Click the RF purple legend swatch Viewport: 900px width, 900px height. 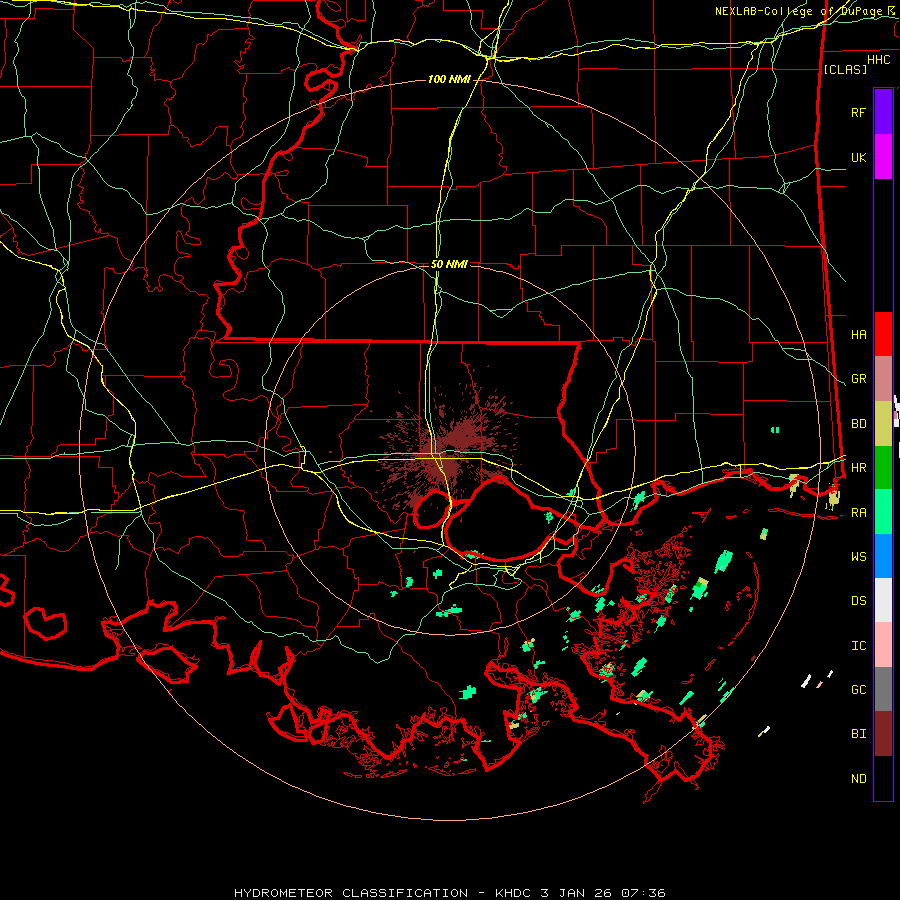pos(883,112)
